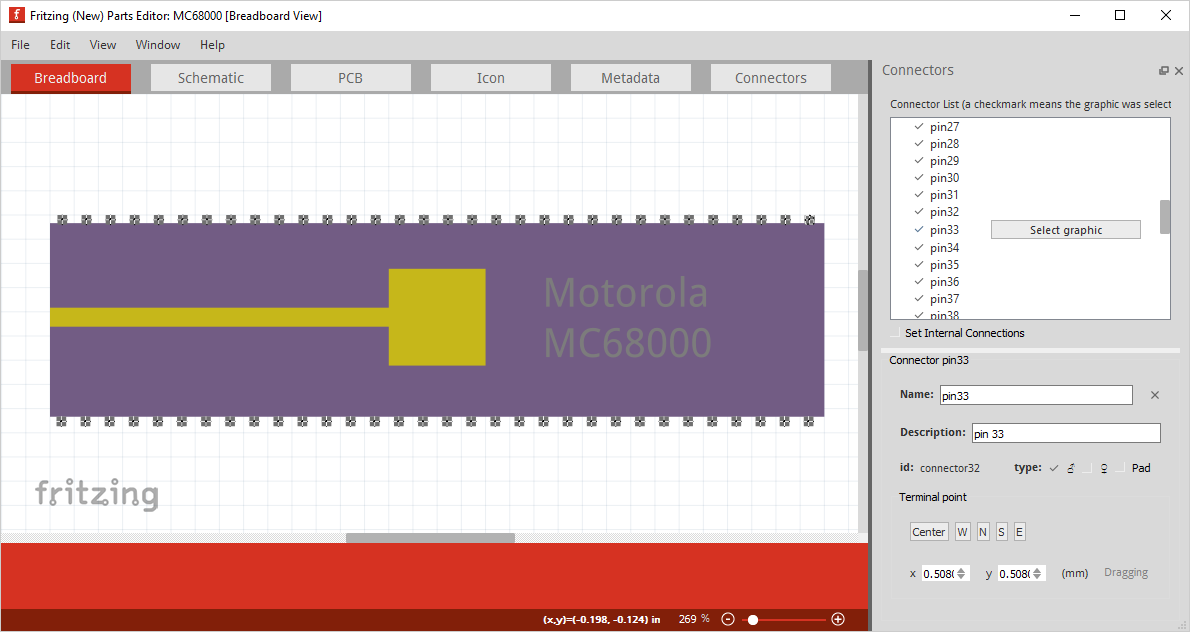The image size is (1190, 632).
Task: Switch to the Schematic tab
Action: click(x=210, y=77)
